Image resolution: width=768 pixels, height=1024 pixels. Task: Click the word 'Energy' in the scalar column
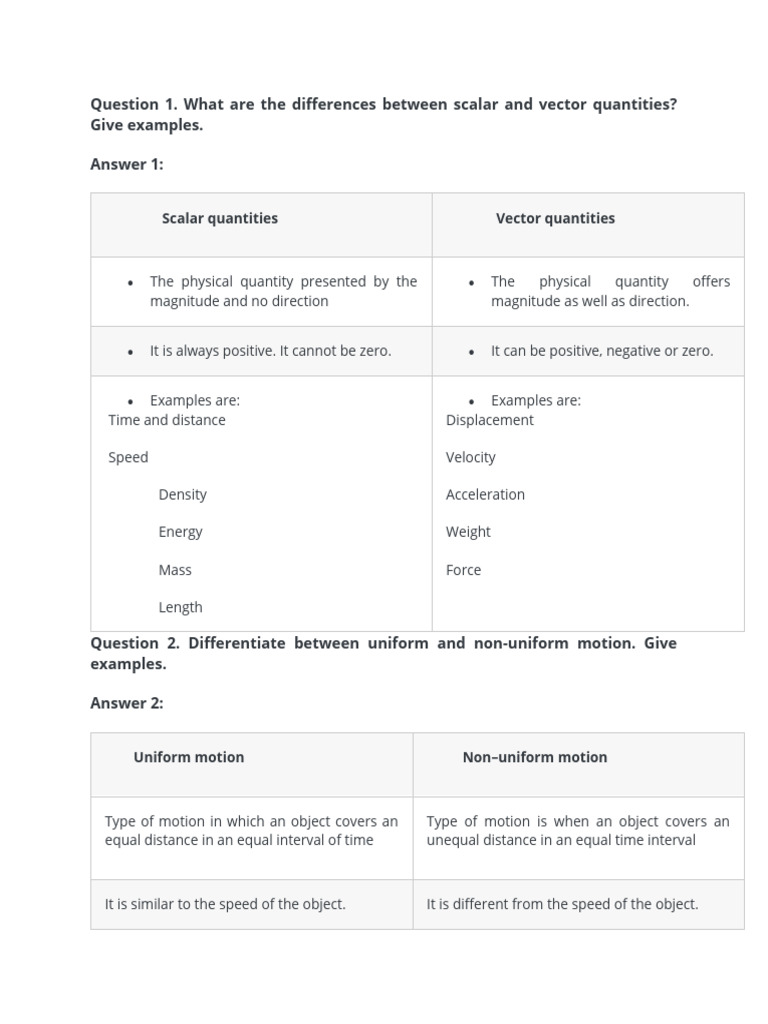point(180,532)
